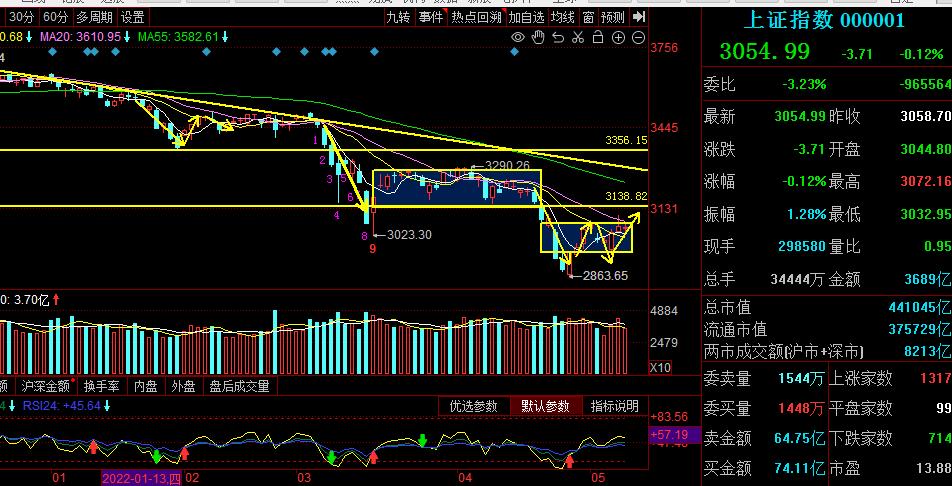Click the 窗 window button
The height and width of the screenshot is (486, 952).
(588, 17)
